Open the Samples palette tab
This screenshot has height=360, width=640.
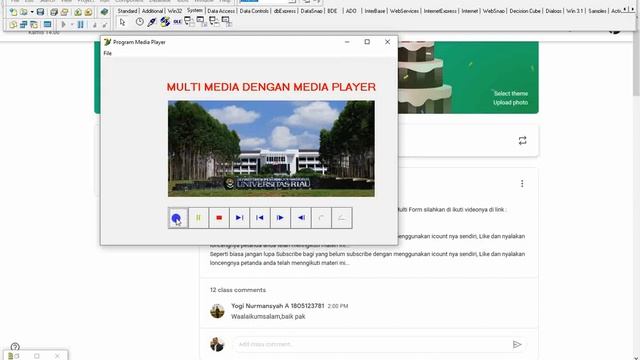click(x=597, y=11)
